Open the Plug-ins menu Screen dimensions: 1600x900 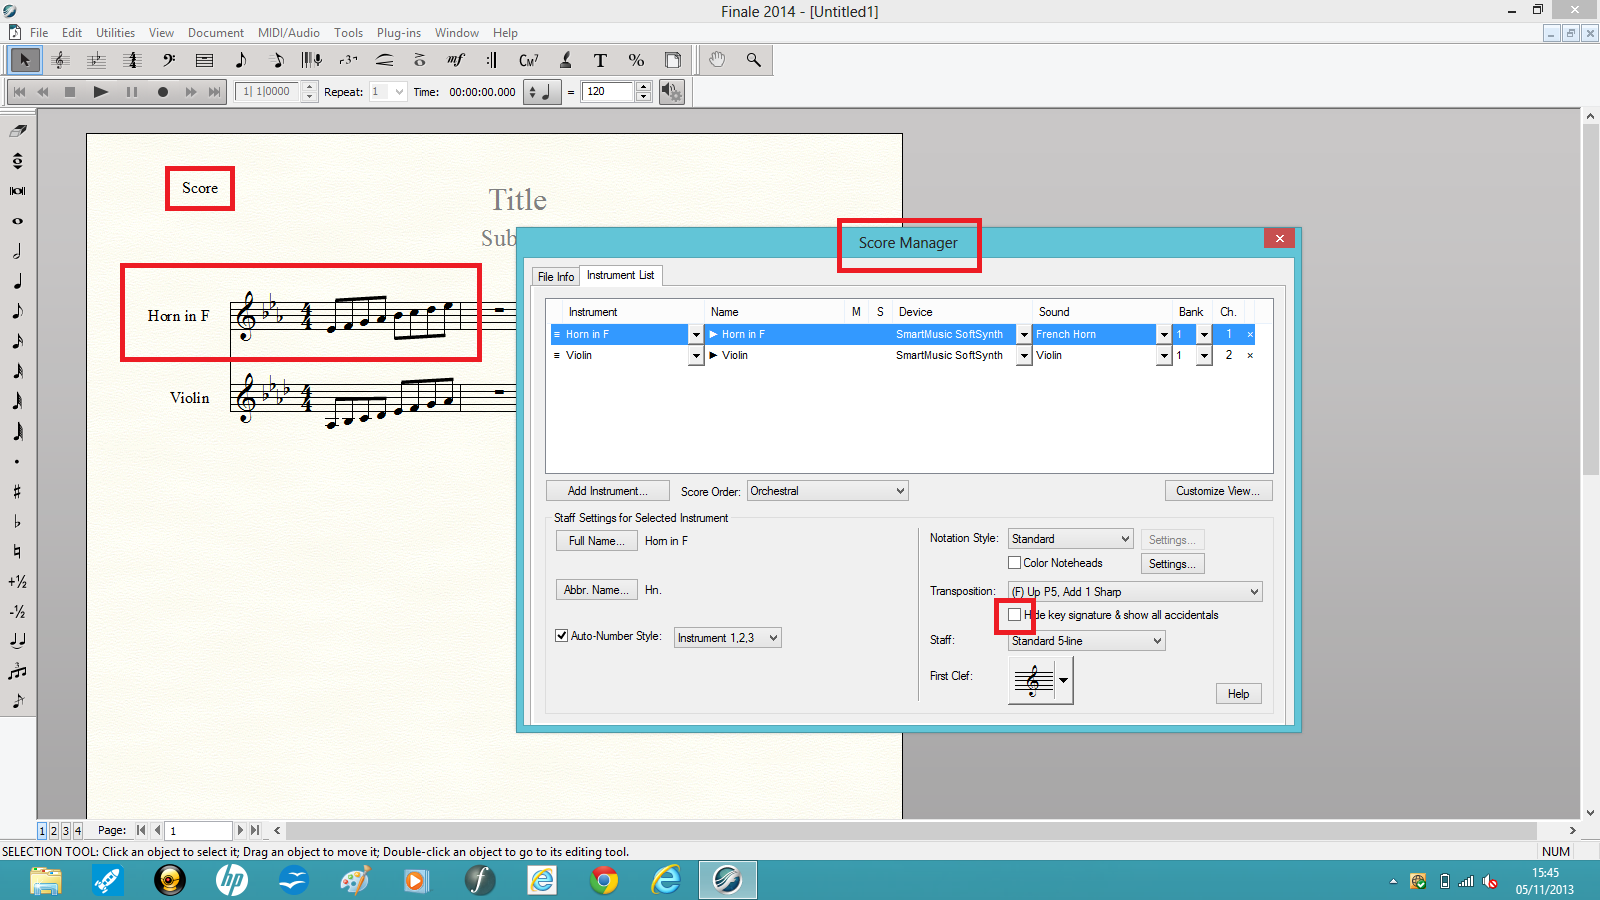pyautogui.click(x=398, y=33)
